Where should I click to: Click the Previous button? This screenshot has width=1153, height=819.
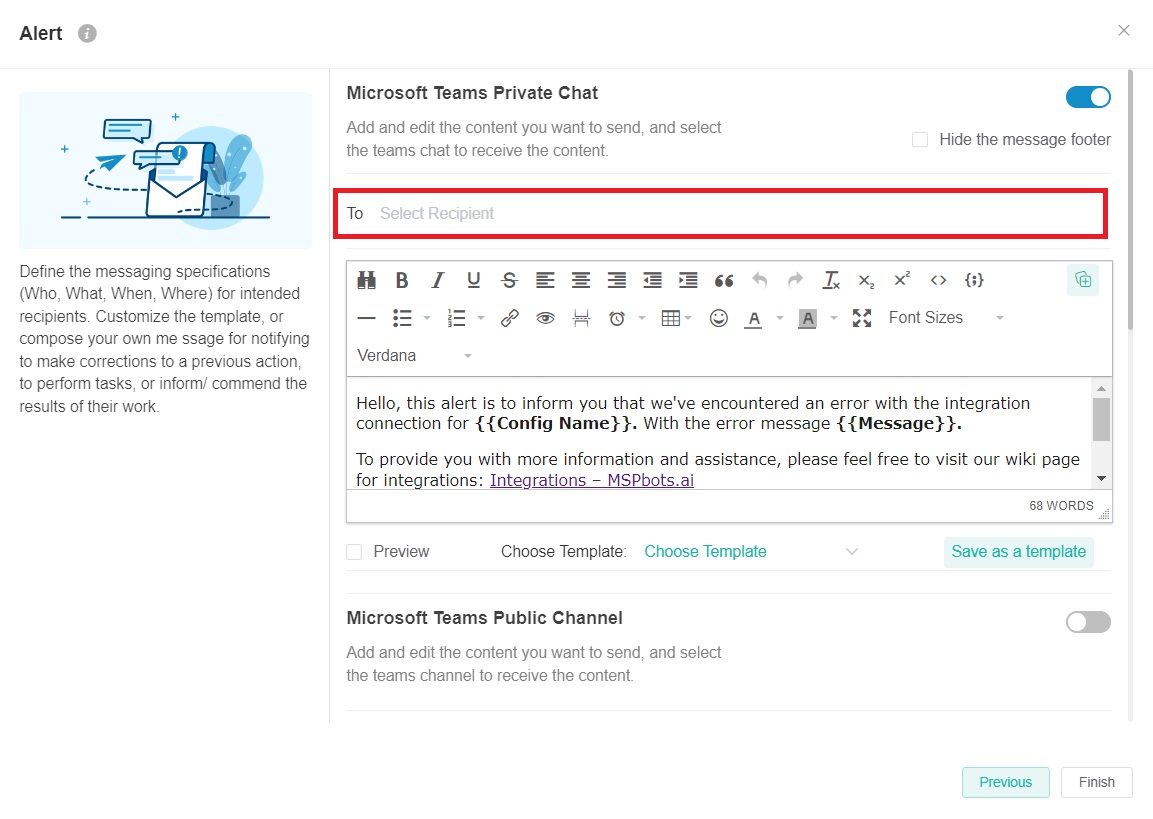[x=1005, y=782]
